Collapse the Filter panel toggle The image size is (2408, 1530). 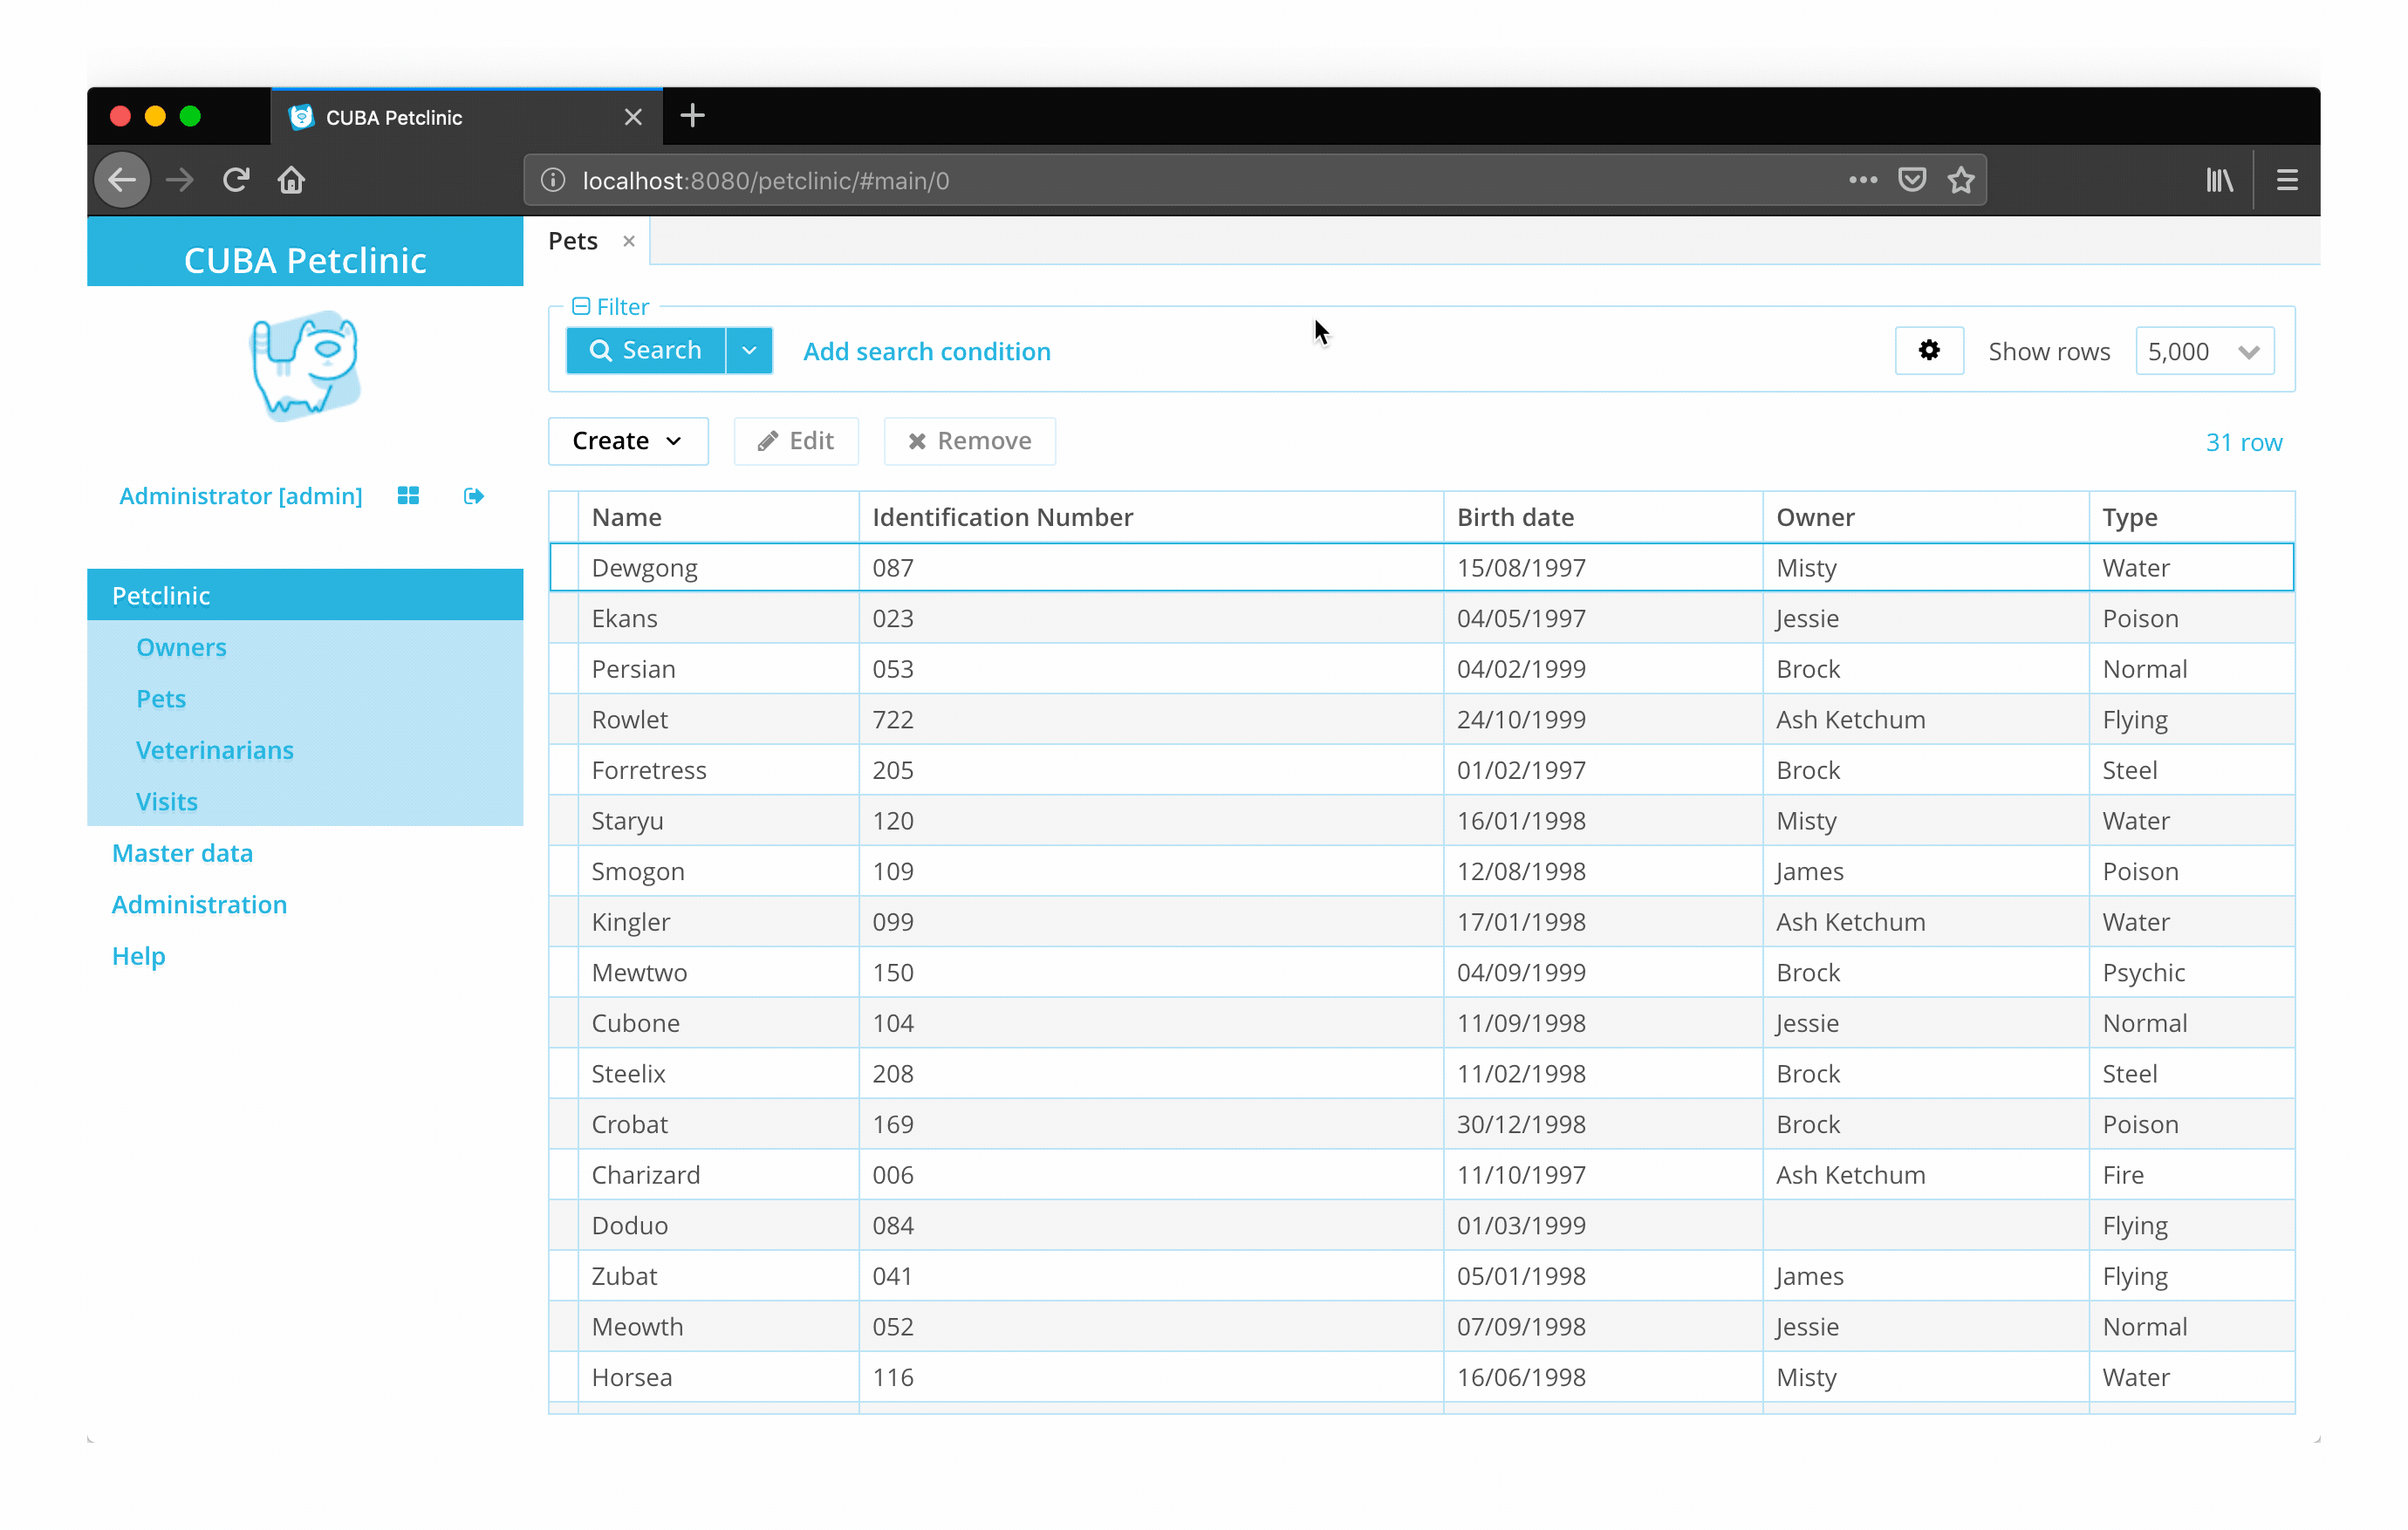(580, 306)
